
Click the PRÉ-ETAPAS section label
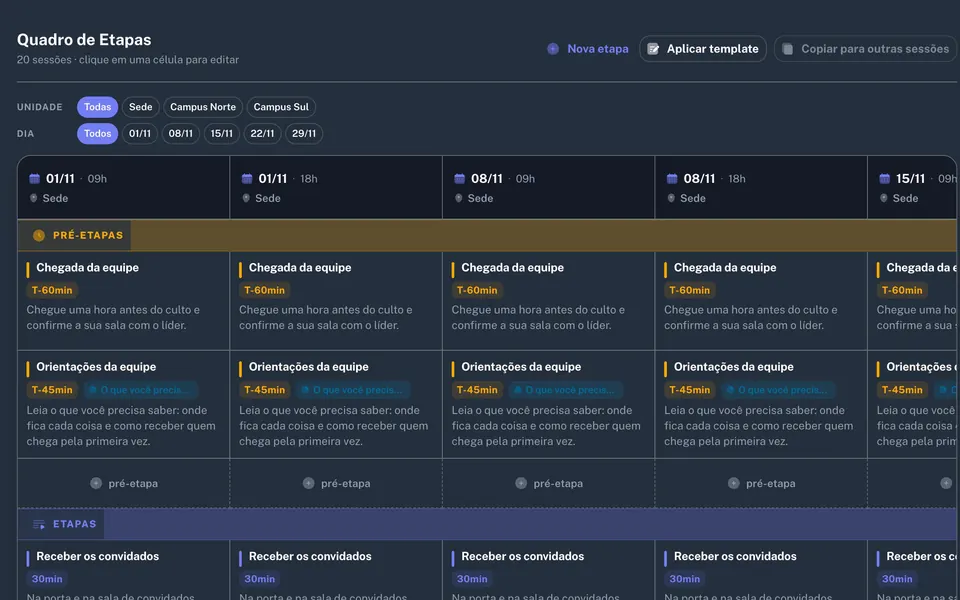(x=88, y=235)
